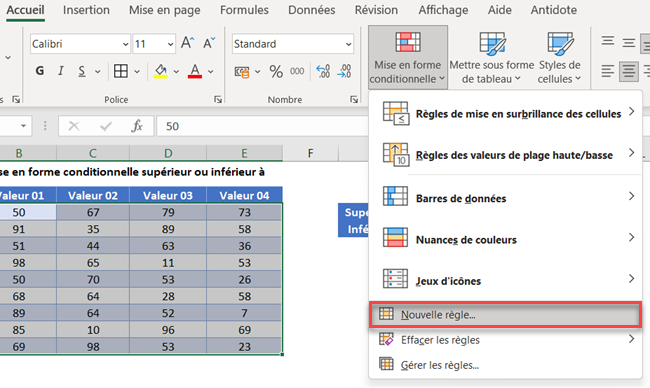Viewport: 650px width, 388px height.
Task: Click formula bar showing 50
Action: click(262, 126)
